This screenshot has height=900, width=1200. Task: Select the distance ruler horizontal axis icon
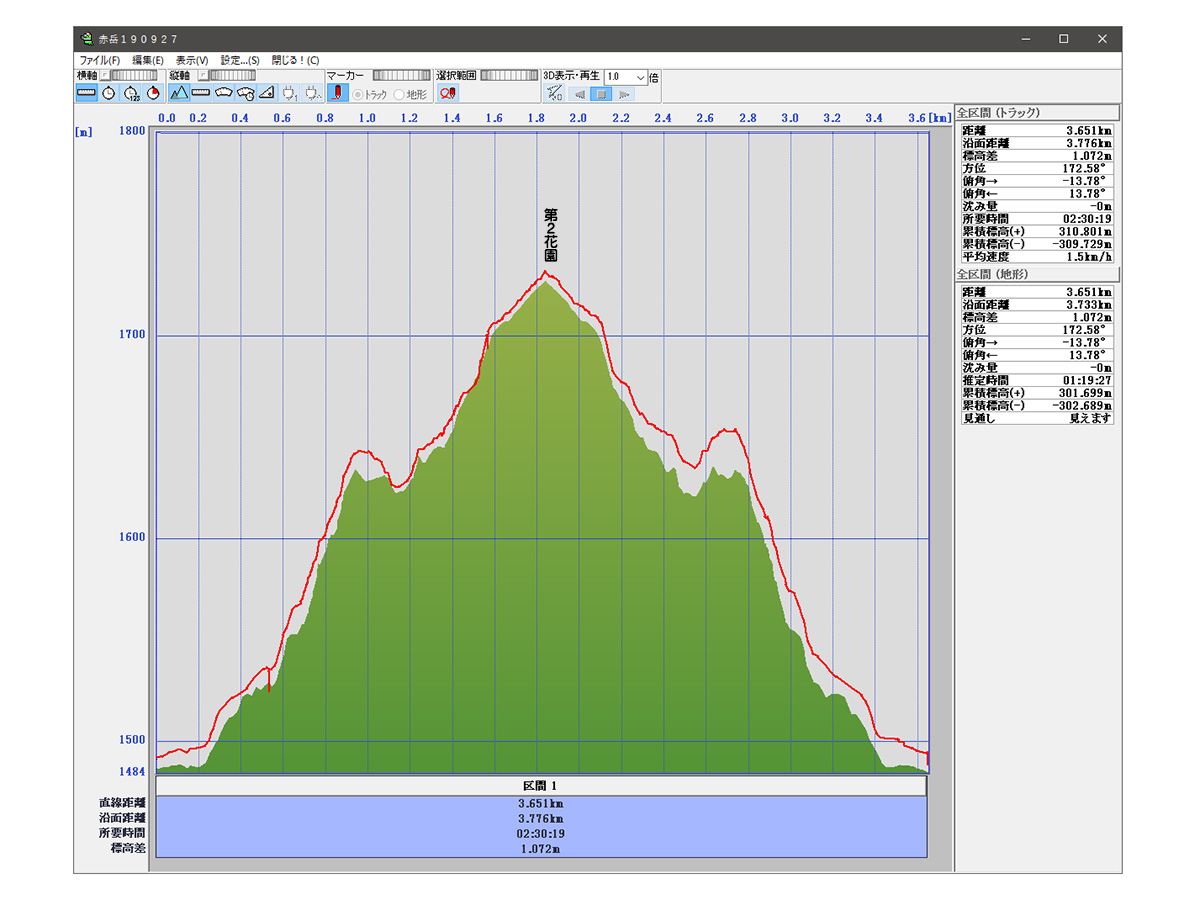click(x=86, y=93)
